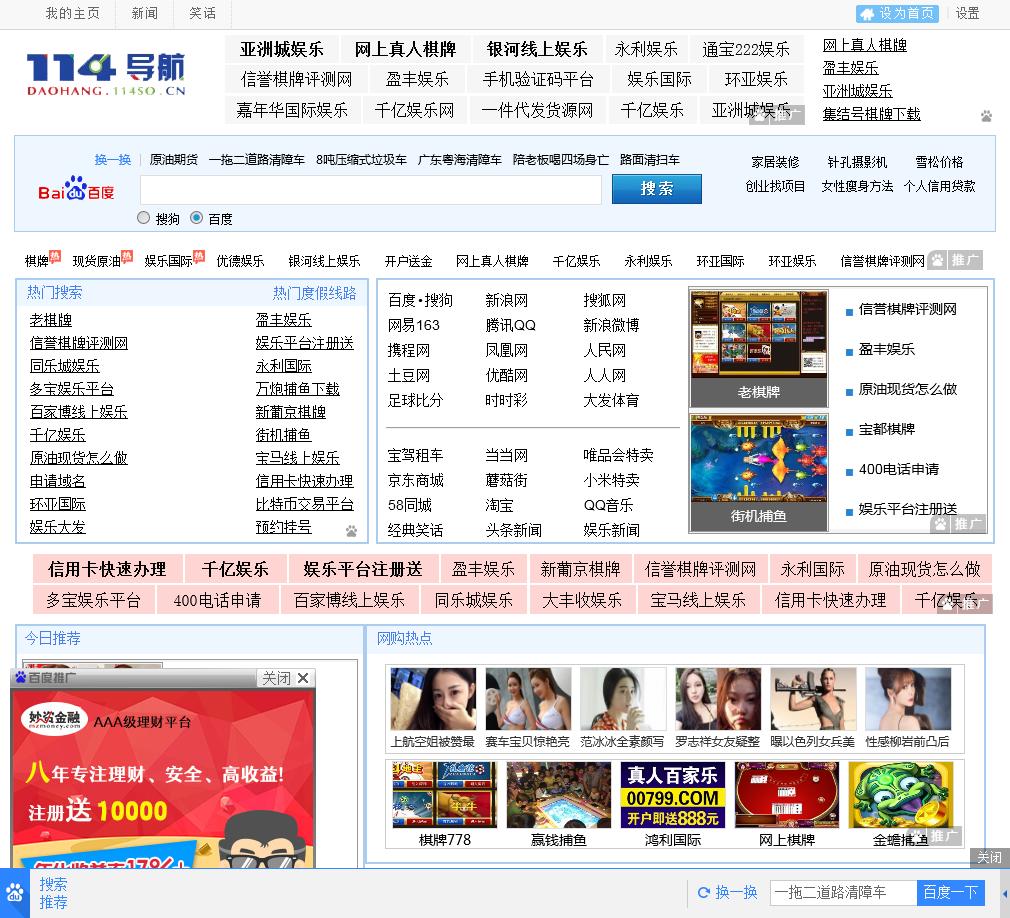Open 腾讯QQ site link
Viewport: 1010px width, 918px height.
510,325
